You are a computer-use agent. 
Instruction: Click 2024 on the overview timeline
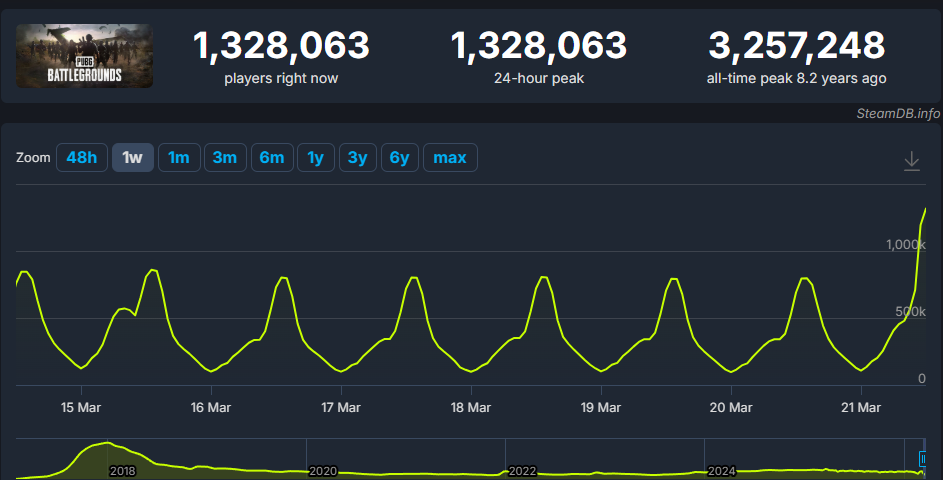click(722, 470)
